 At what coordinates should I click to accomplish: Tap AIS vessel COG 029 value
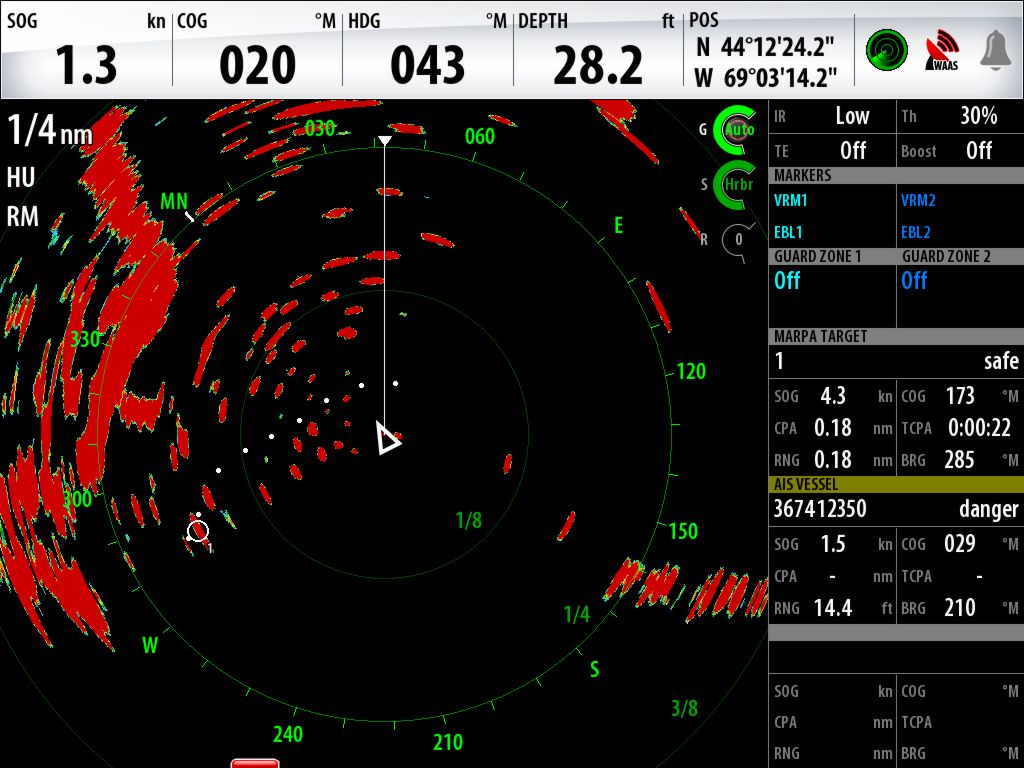960,544
